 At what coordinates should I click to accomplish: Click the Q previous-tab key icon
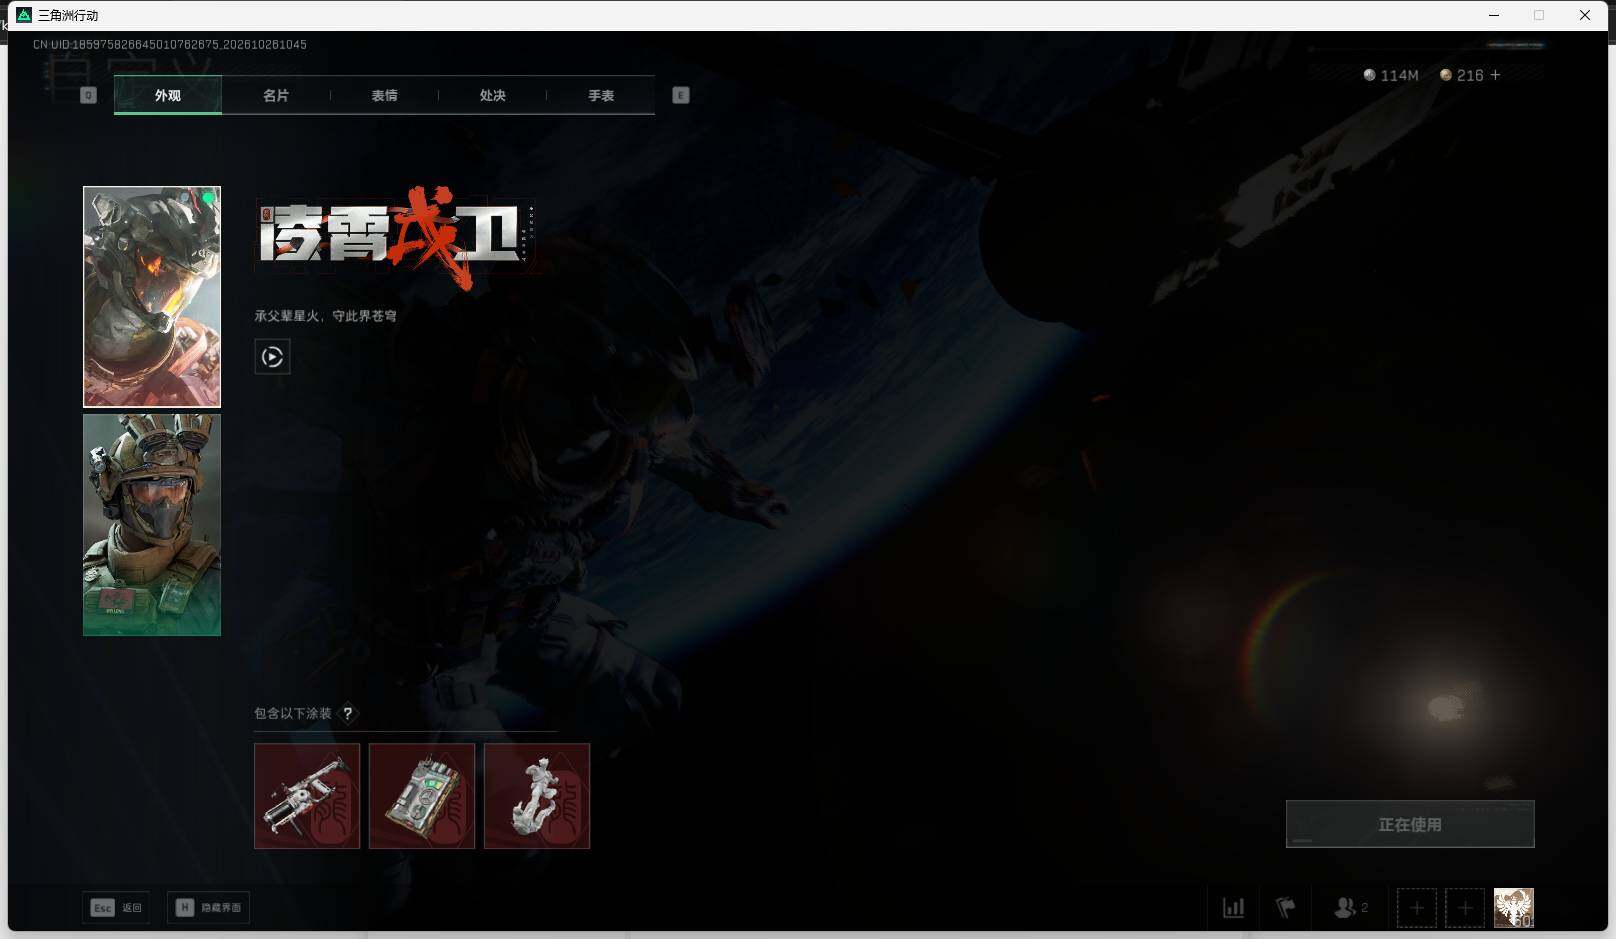[88, 95]
